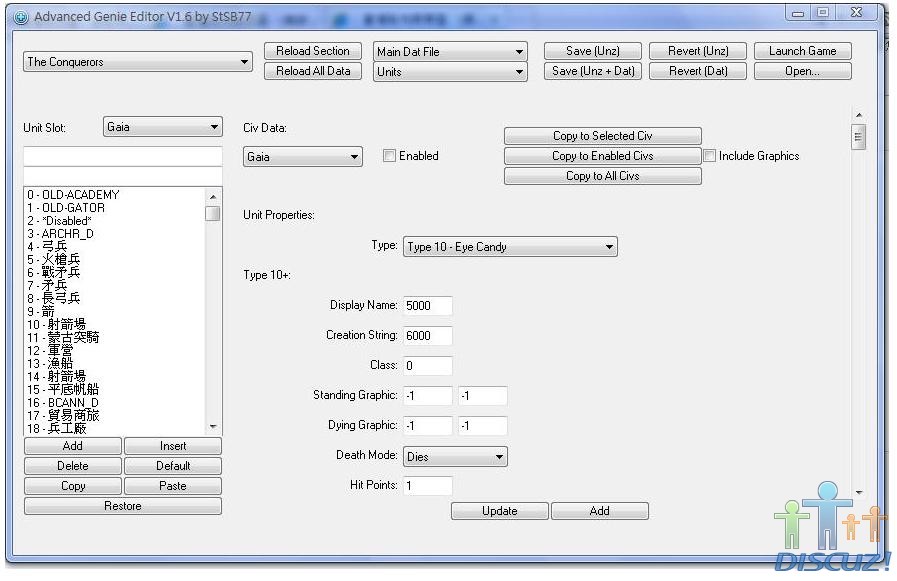Click the Class input field
The width and height of the screenshot is (897, 581).
427,366
